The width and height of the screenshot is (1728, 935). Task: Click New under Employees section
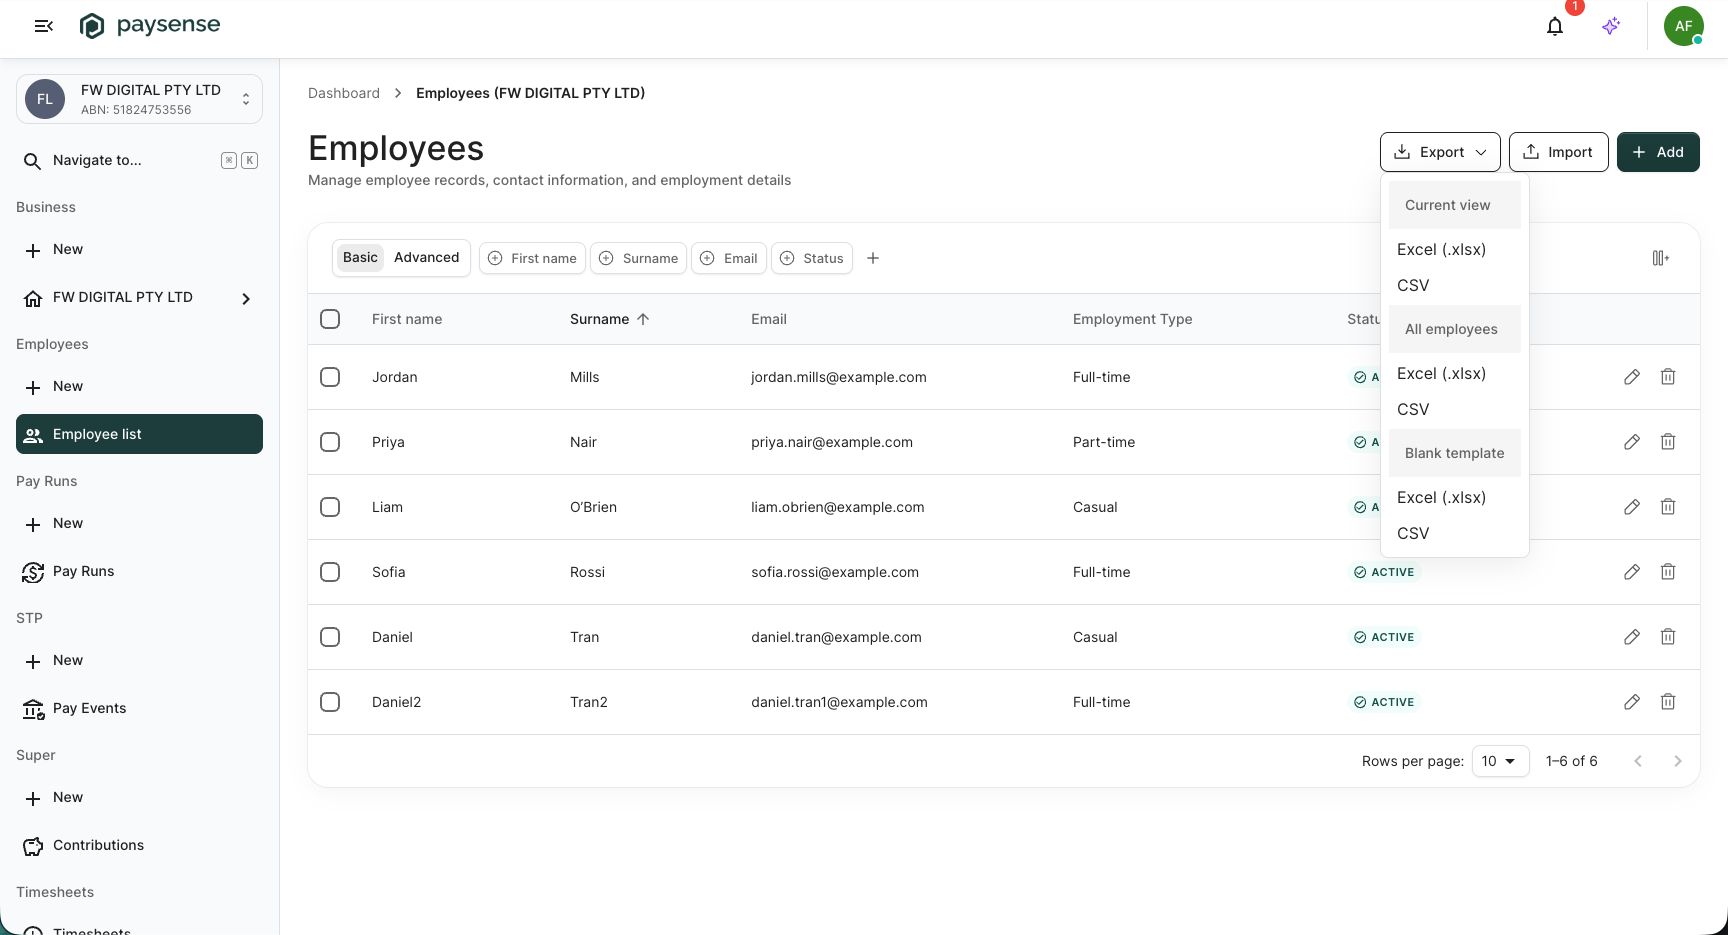(139, 386)
